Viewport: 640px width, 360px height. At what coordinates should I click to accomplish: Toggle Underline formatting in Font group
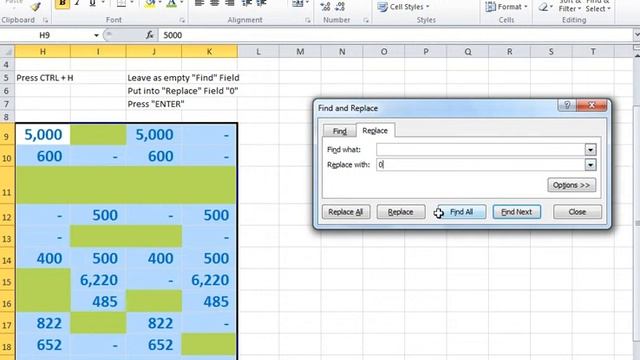[x=92, y=4]
